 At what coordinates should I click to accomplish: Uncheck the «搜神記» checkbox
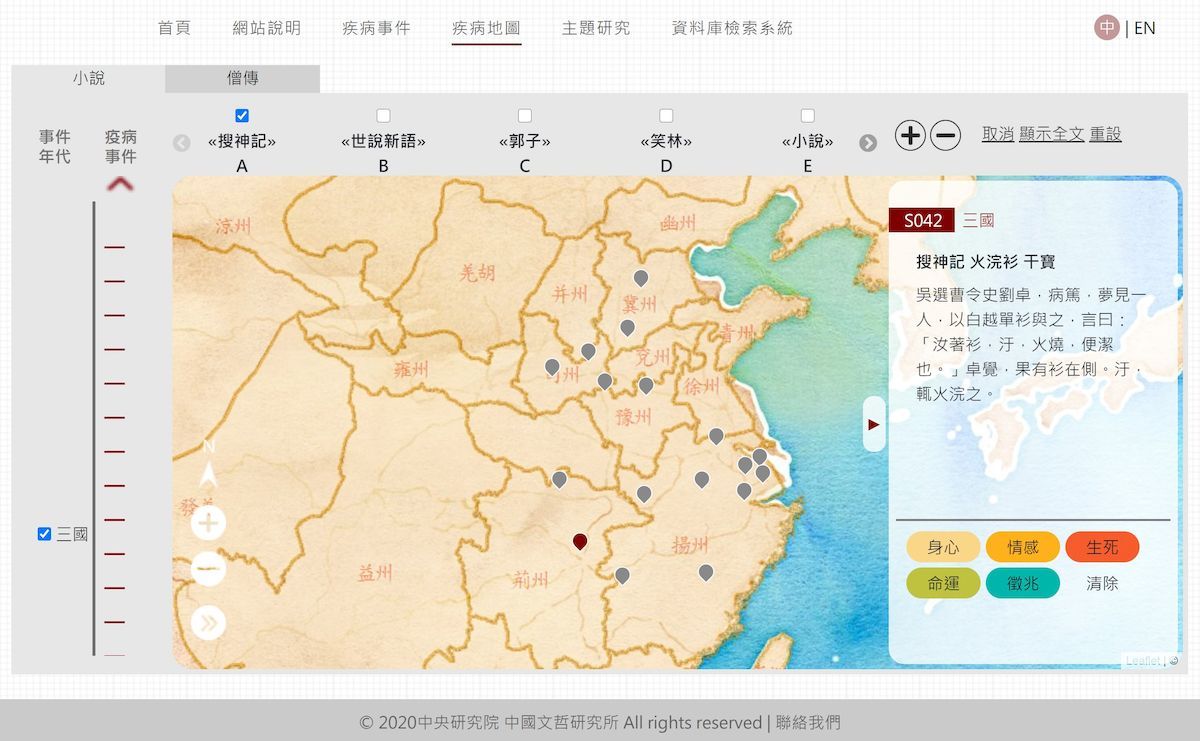242,116
